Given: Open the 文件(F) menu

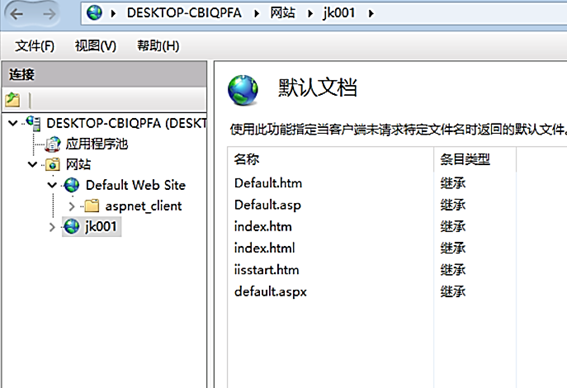Looking at the screenshot, I should click(x=35, y=46).
